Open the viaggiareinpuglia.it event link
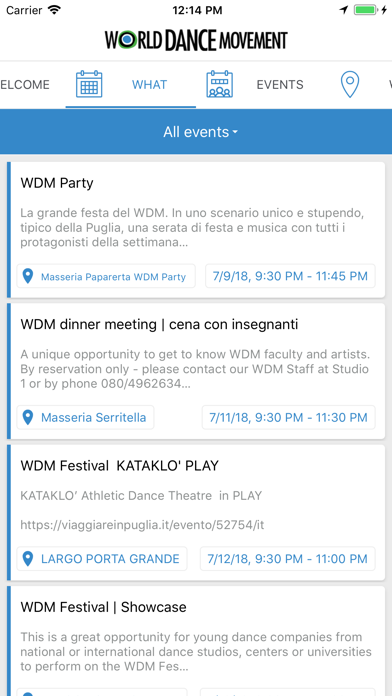Viewport: 392px width, 696px height. click(x=142, y=525)
